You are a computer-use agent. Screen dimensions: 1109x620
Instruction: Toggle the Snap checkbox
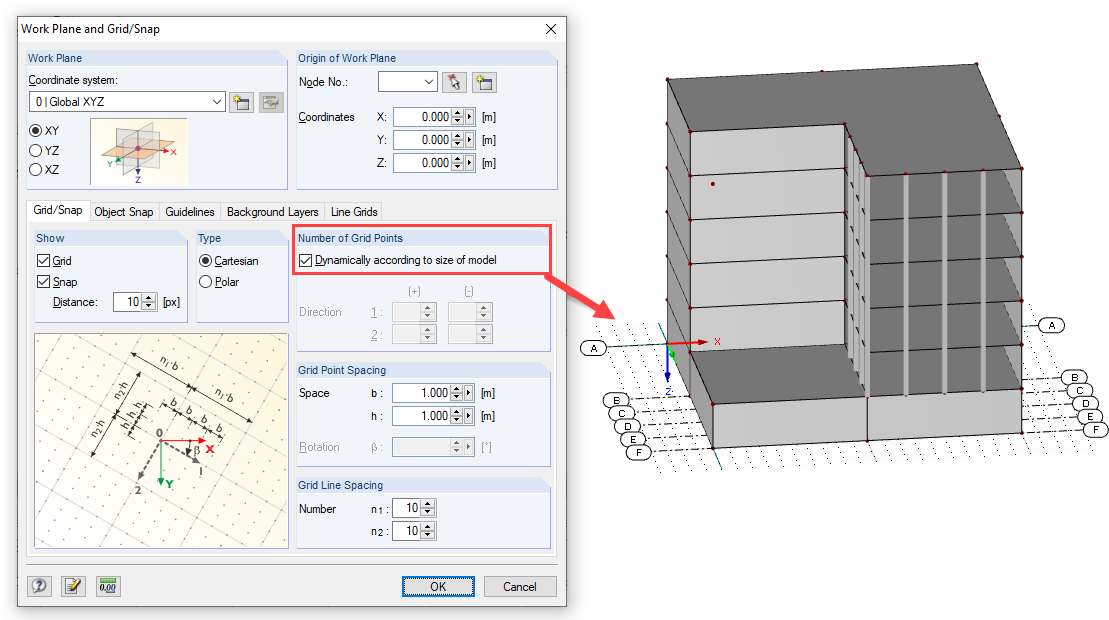[44, 282]
